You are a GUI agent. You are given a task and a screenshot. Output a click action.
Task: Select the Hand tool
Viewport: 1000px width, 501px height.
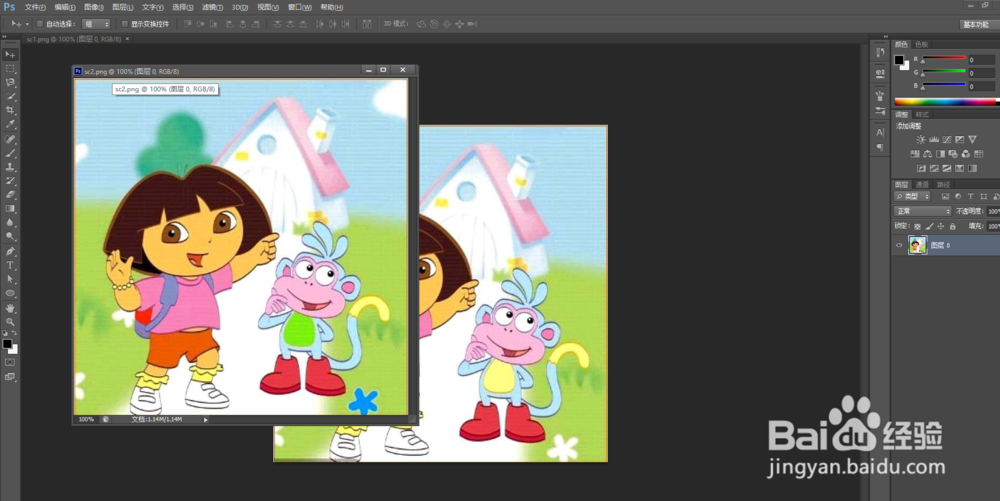click(10, 309)
